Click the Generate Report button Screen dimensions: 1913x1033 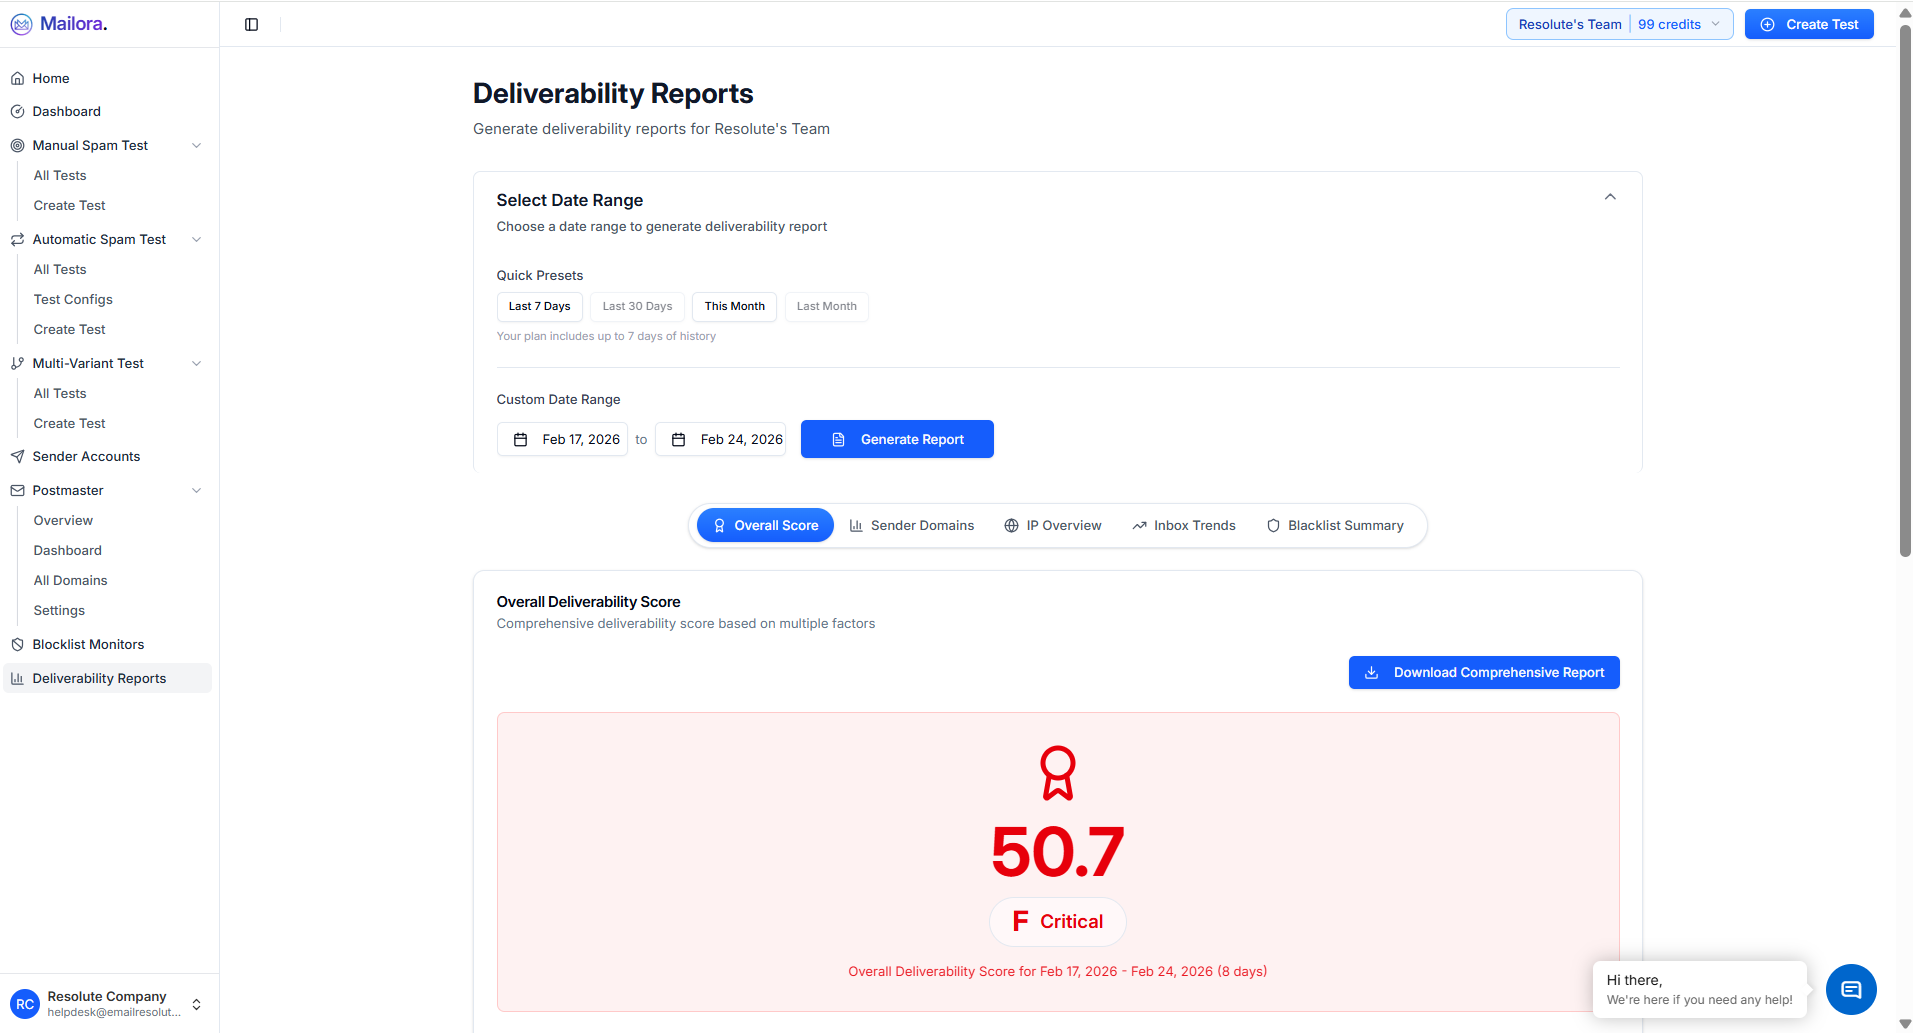pos(896,439)
